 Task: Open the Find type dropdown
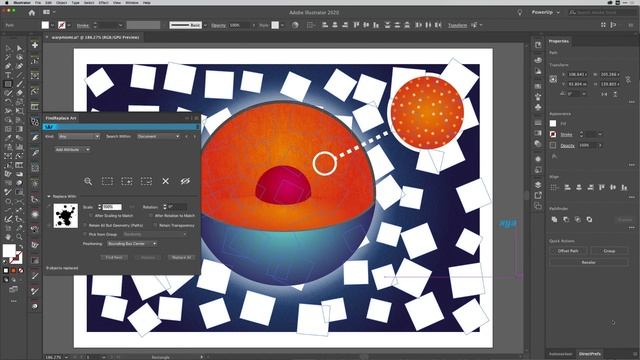pos(79,136)
